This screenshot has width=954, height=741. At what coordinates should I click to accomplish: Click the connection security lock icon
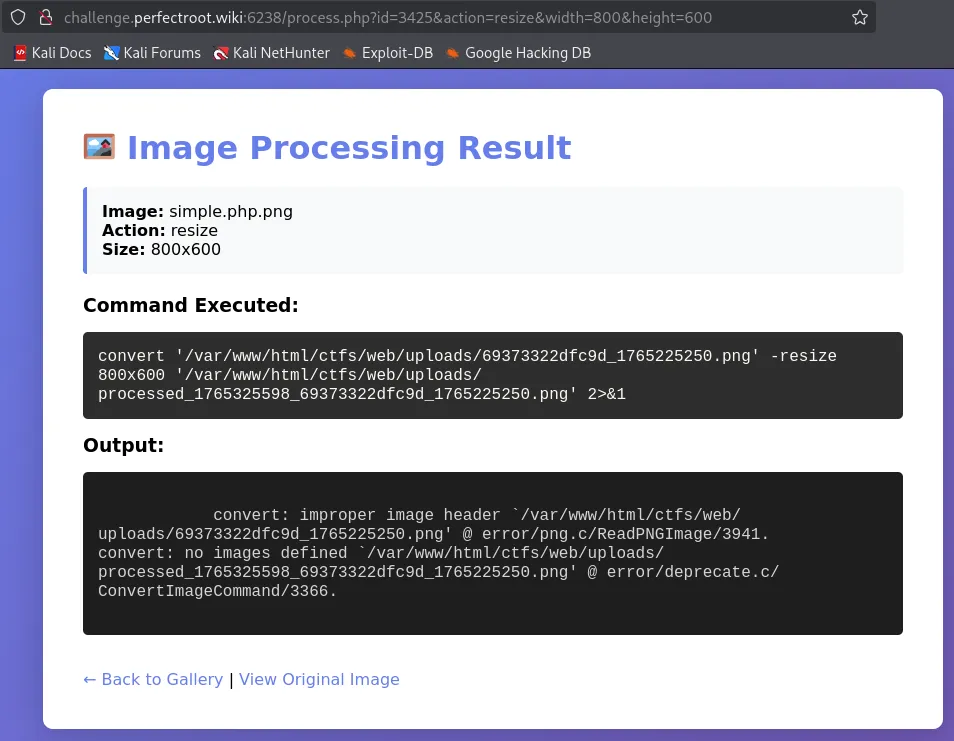tap(45, 17)
